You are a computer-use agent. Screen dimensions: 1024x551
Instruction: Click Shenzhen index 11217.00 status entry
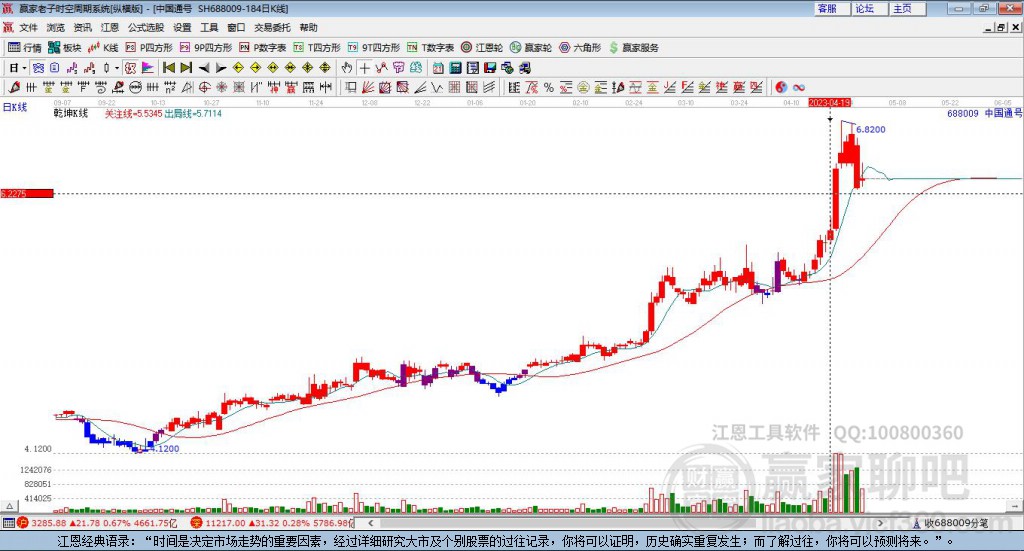(271, 523)
